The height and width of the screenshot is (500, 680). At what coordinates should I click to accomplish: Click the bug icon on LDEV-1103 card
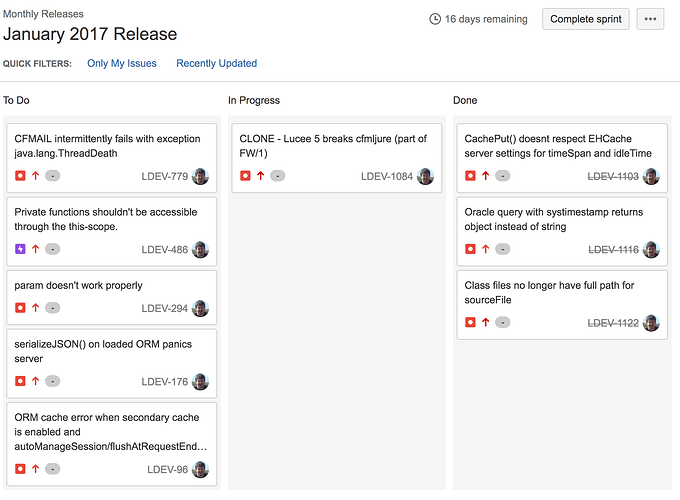pyautogui.click(x=470, y=176)
